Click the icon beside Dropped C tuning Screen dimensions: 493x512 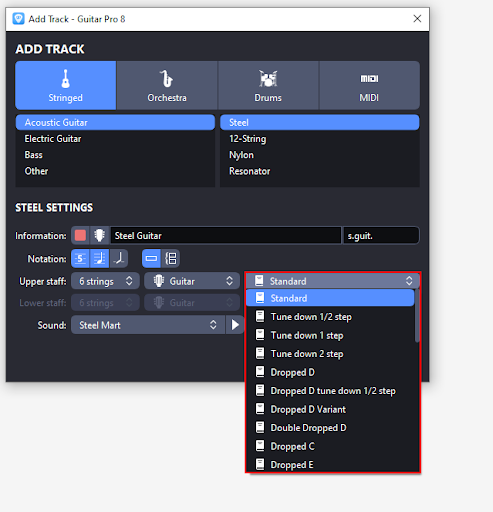[x=260, y=446]
